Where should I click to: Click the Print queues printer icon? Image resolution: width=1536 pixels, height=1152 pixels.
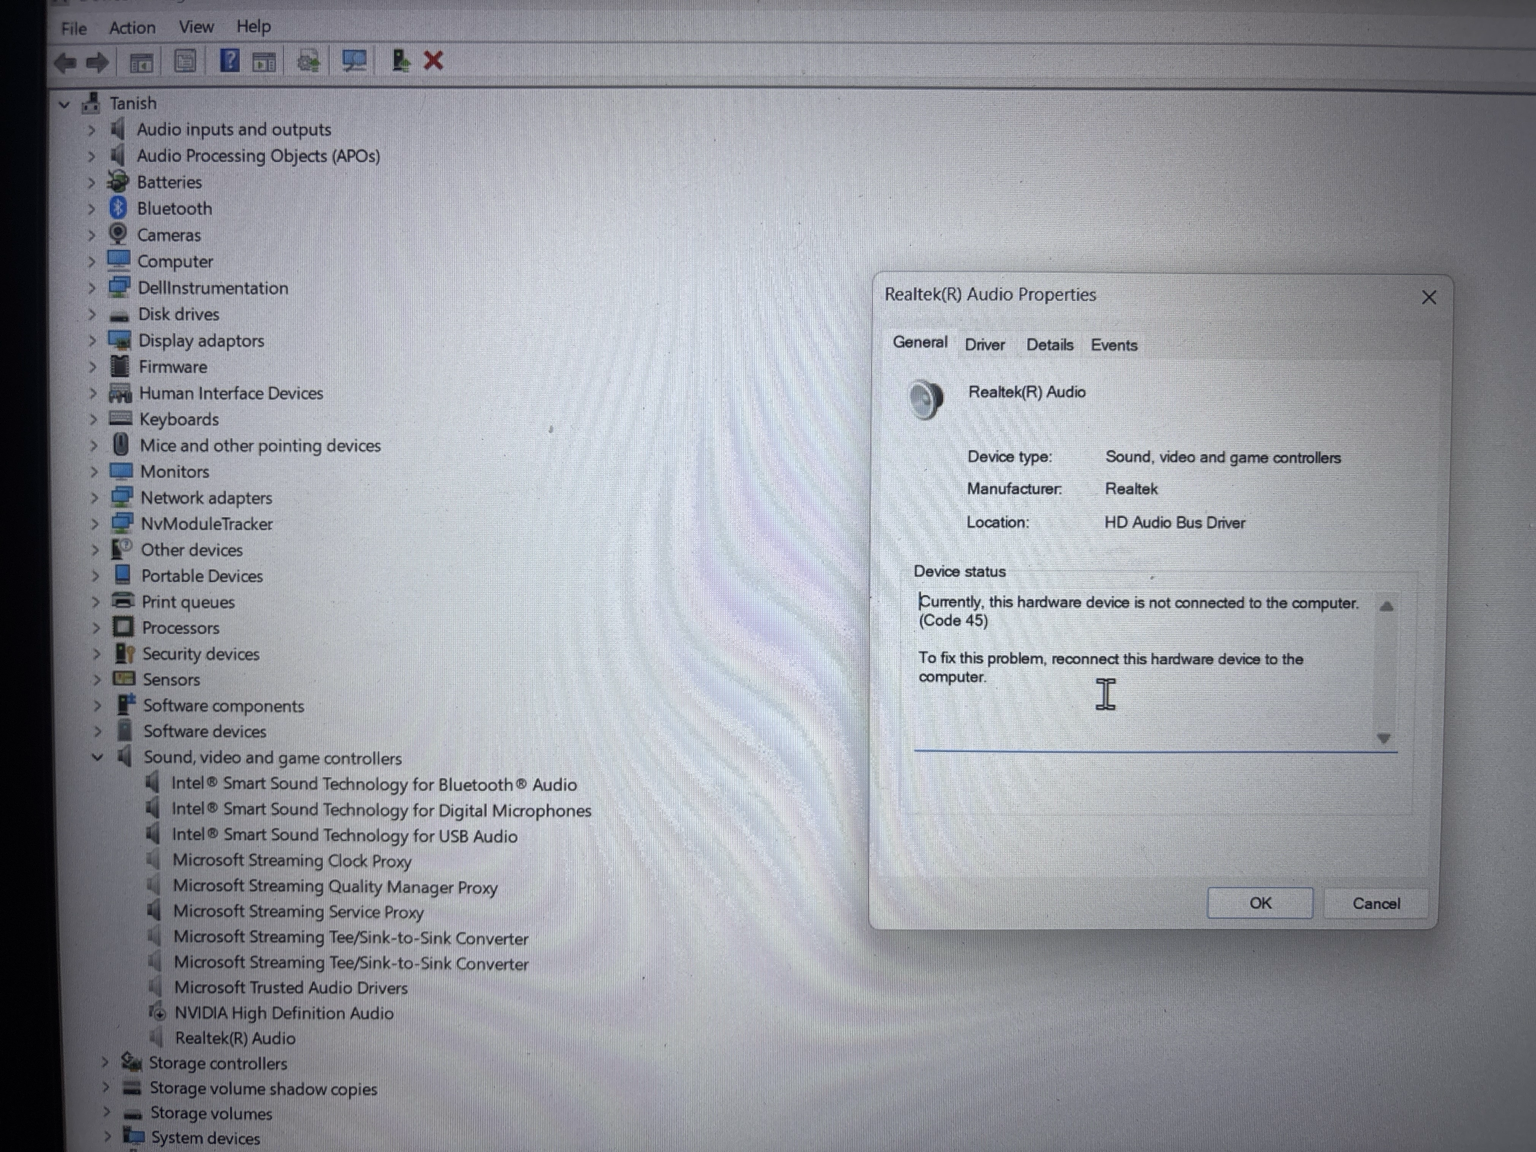(123, 601)
